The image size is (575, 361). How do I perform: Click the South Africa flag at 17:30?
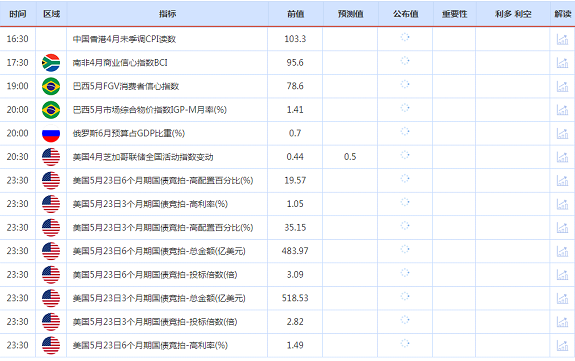pos(51,63)
